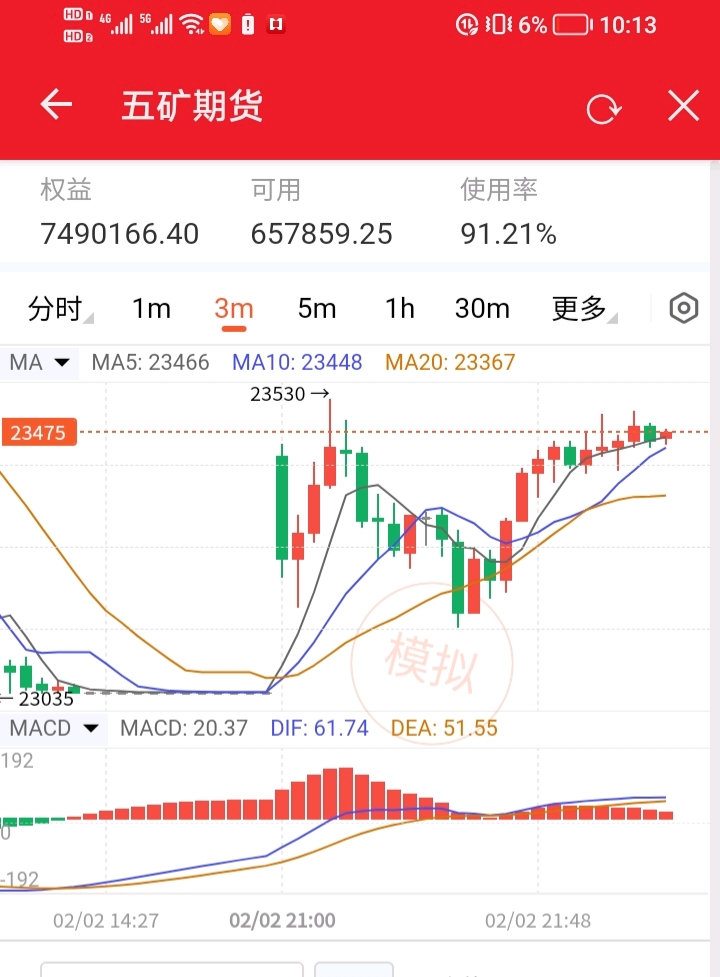Switch to 5m chart interval

(x=317, y=308)
